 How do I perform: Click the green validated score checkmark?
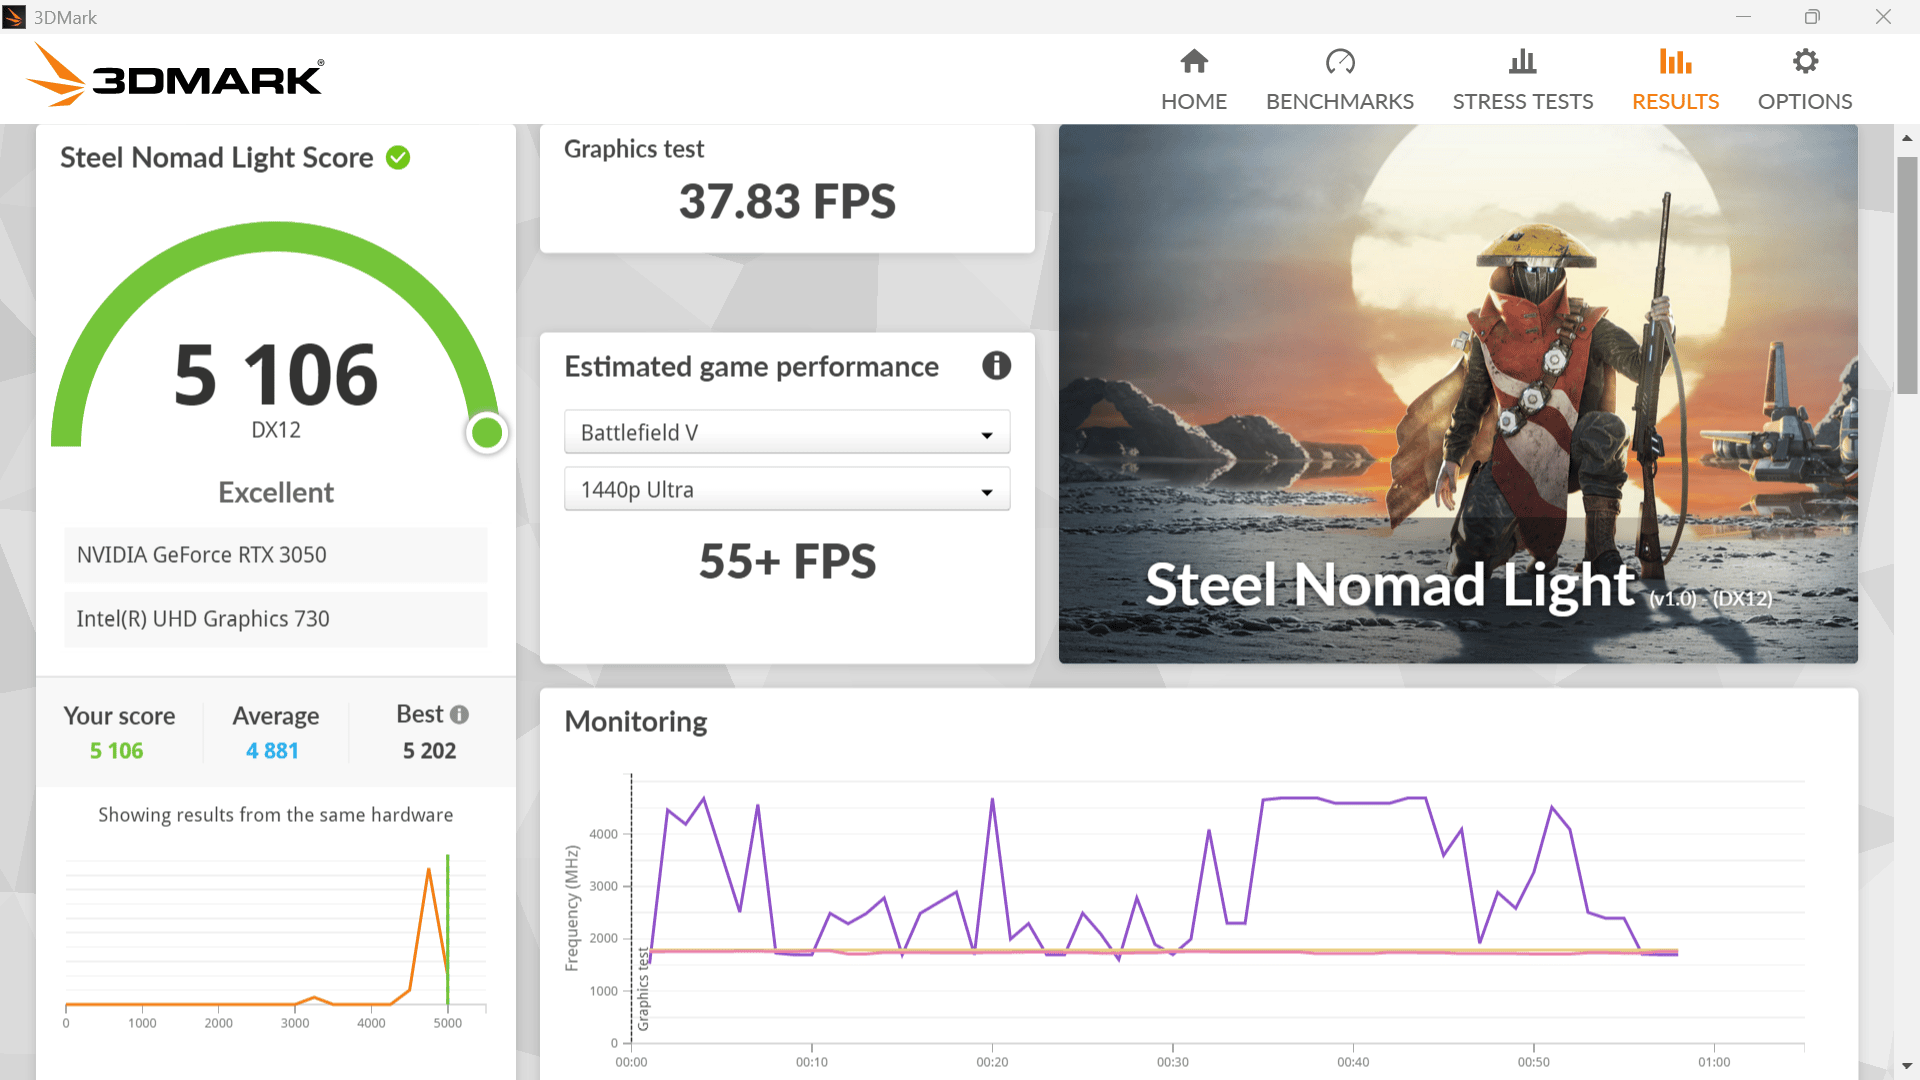click(x=398, y=158)
